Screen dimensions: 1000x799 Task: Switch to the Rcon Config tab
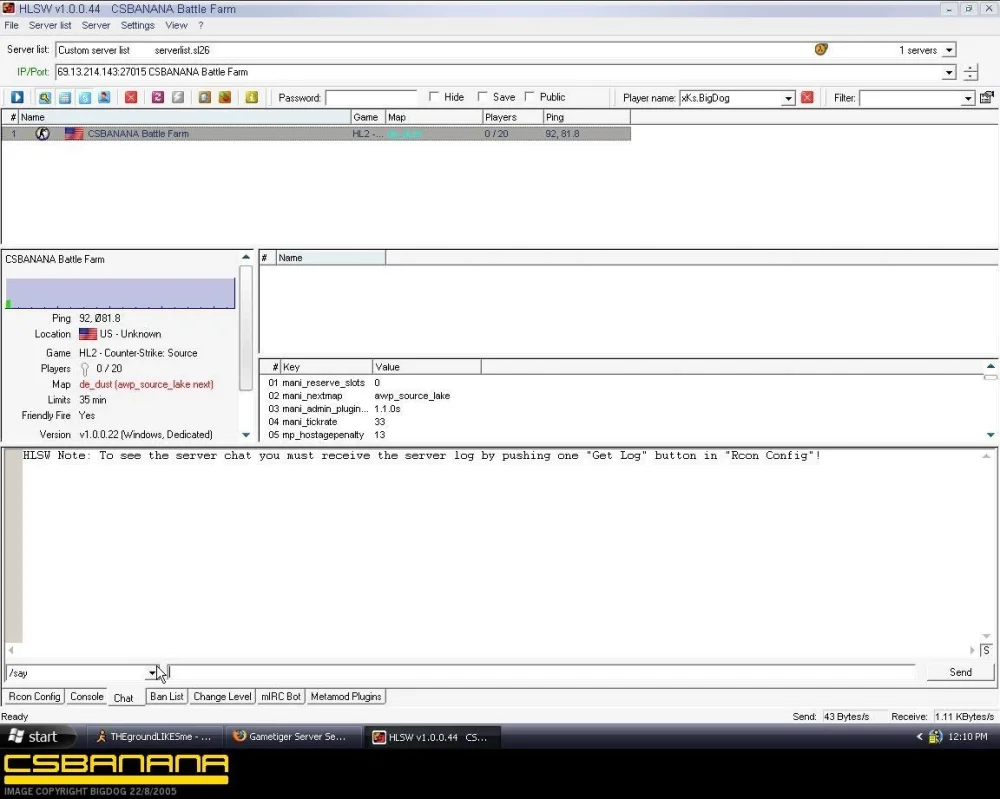click(34, 696)
